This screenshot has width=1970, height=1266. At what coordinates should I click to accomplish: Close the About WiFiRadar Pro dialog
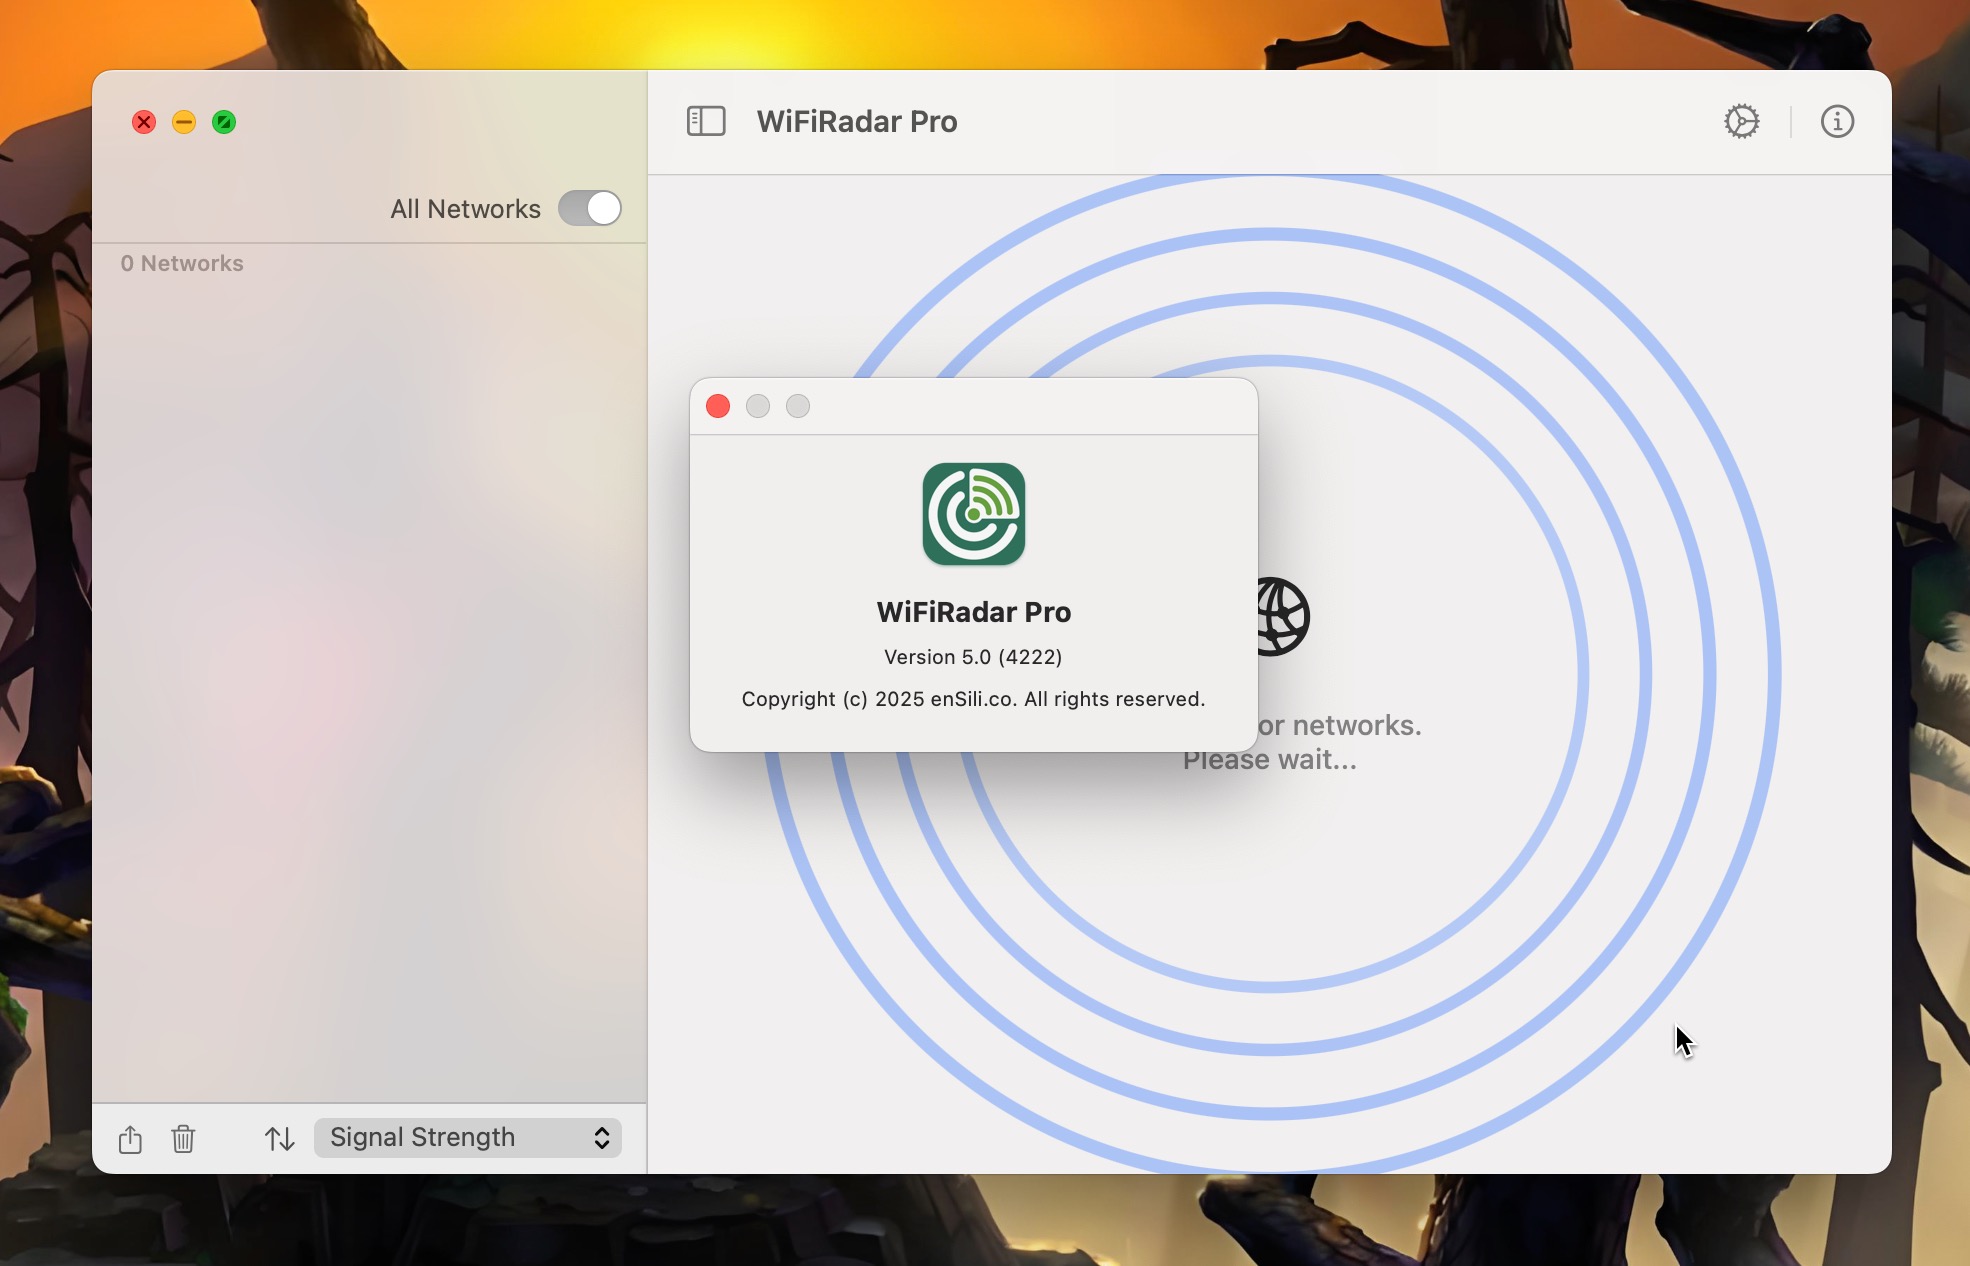[x=718, y=406]
